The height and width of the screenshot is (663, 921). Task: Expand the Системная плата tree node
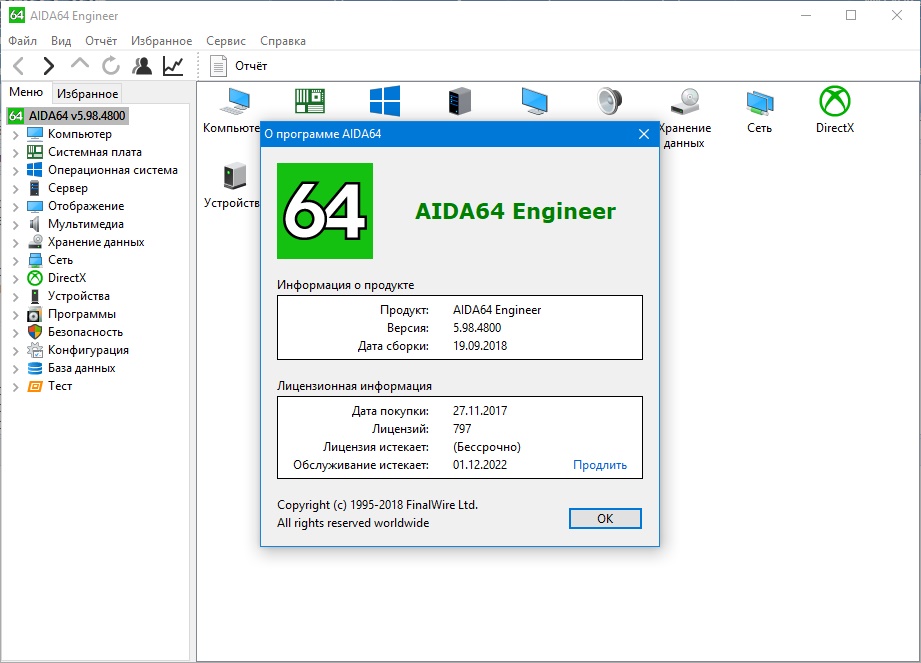(x=15, y=152)
